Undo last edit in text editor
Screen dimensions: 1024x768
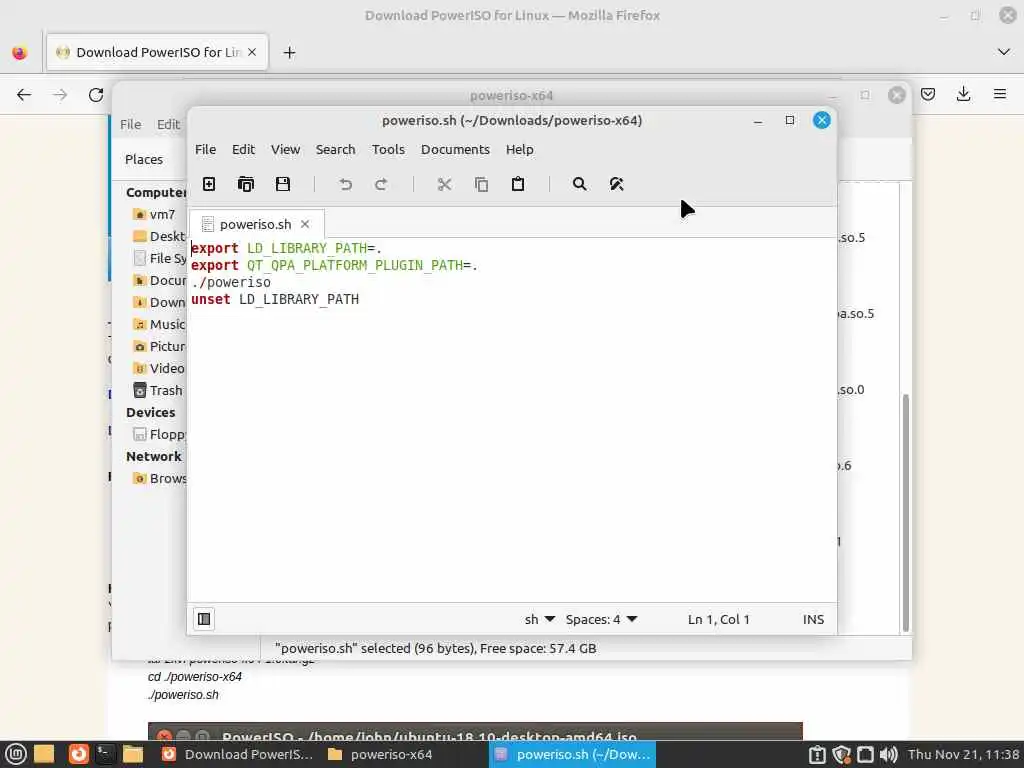(x=345, y=184)
